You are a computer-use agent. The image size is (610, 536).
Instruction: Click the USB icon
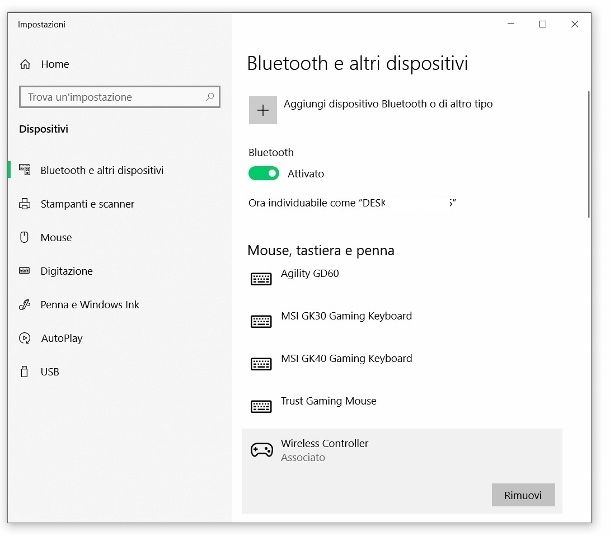point(24,371)
